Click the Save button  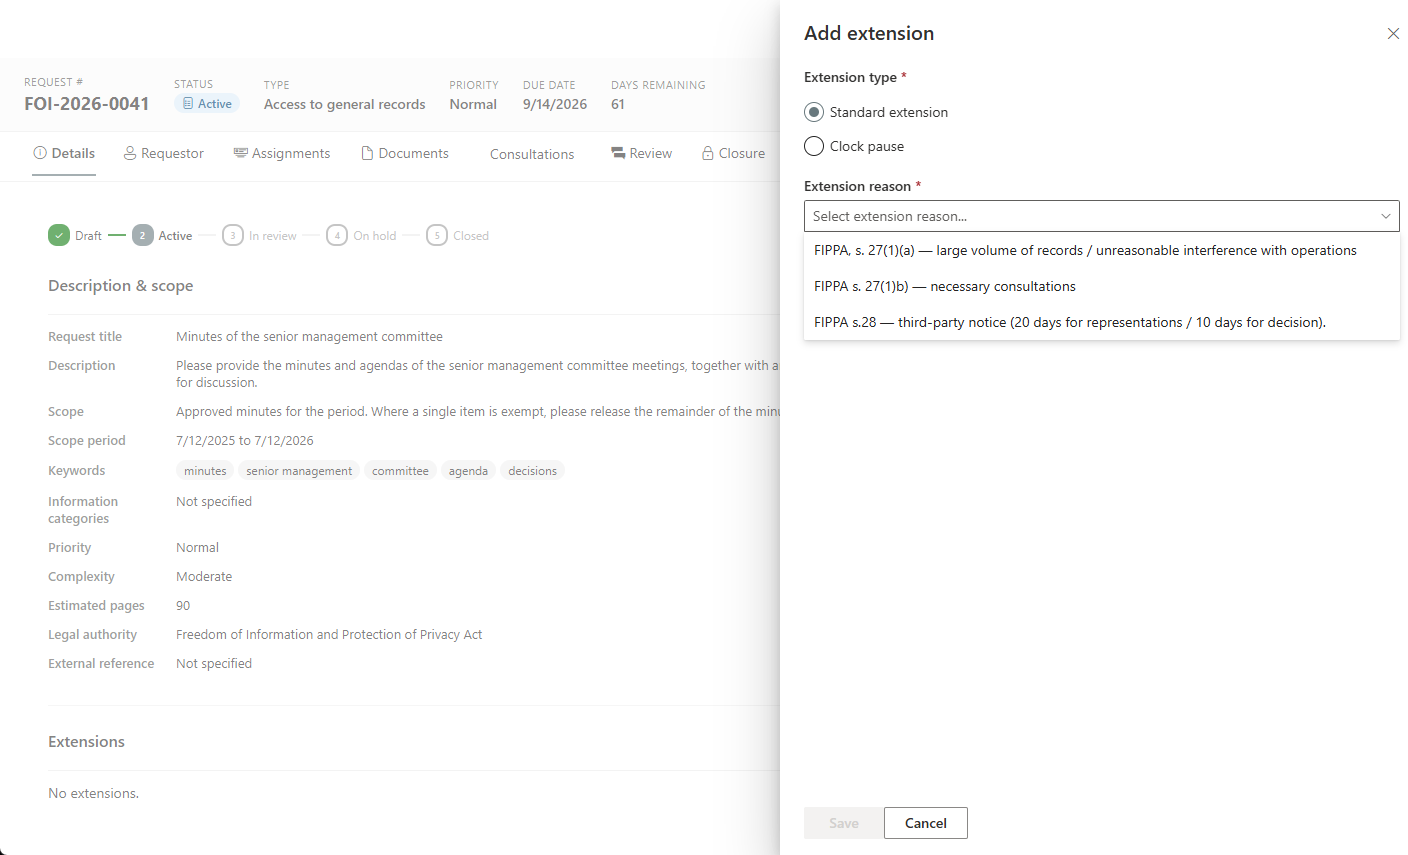[x=843, y=823]
